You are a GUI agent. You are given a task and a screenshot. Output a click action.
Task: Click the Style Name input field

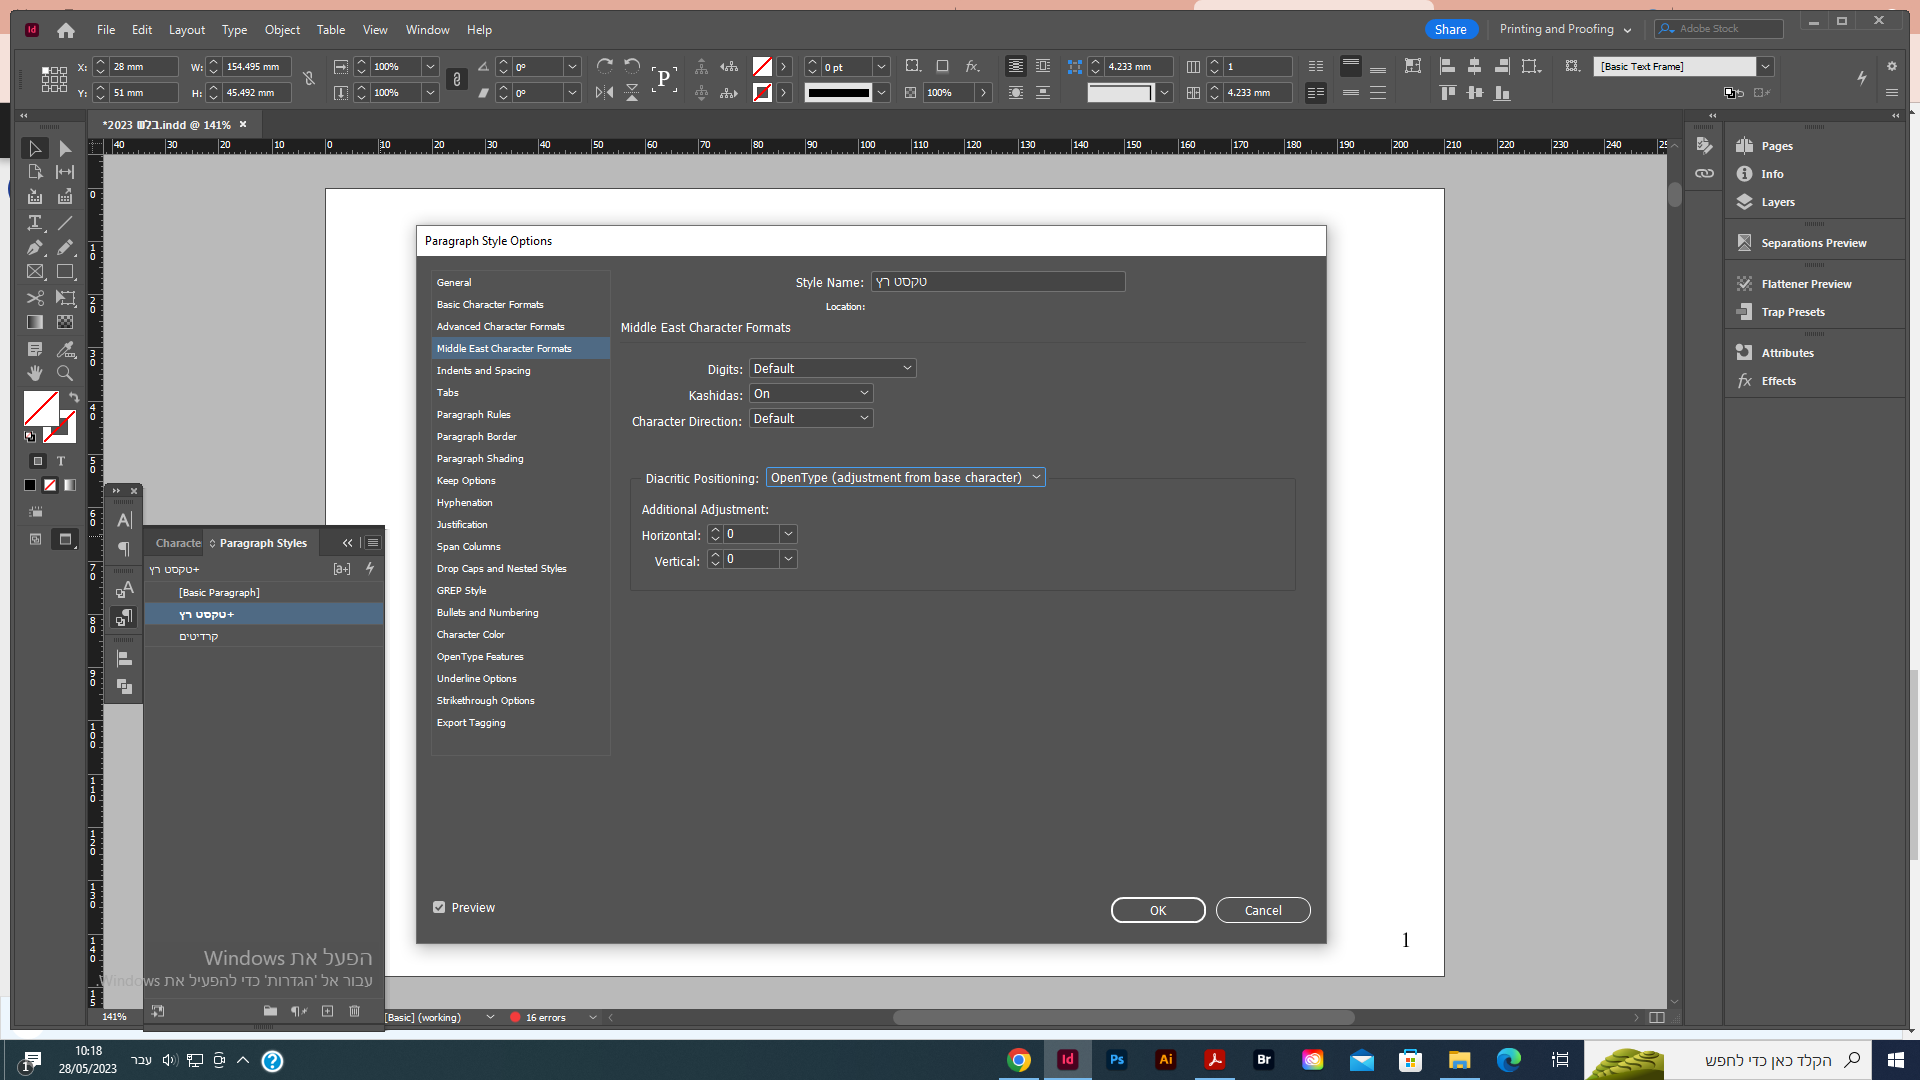[x=997, y=282]
